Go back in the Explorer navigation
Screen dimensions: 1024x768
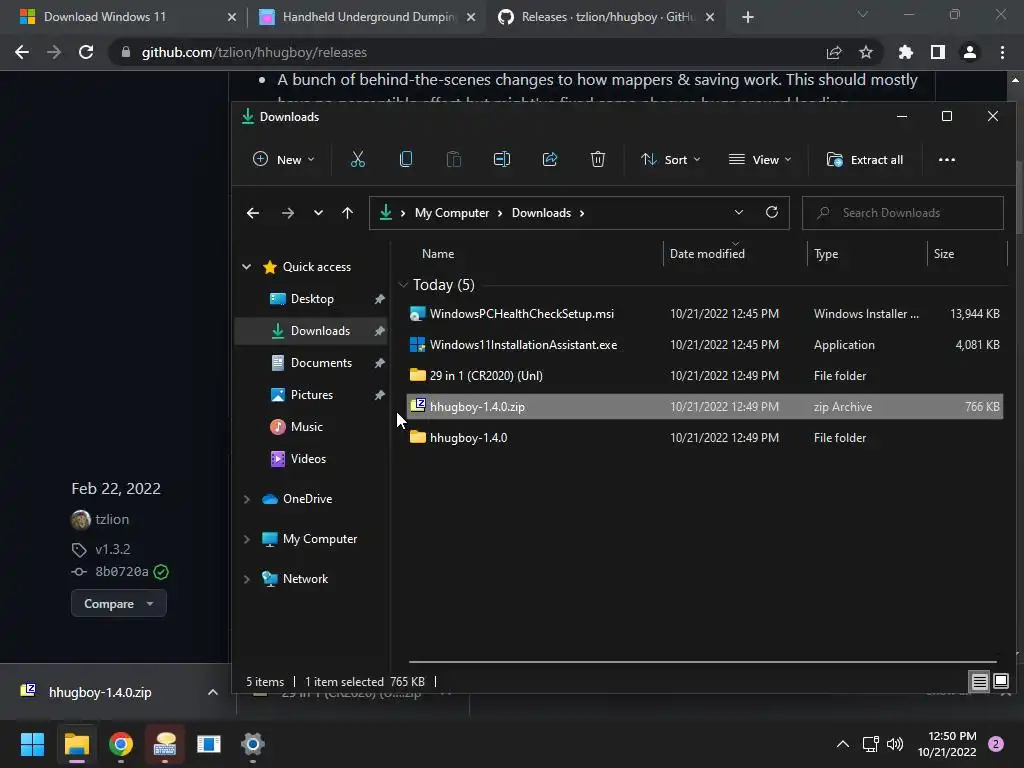[253, 213]
